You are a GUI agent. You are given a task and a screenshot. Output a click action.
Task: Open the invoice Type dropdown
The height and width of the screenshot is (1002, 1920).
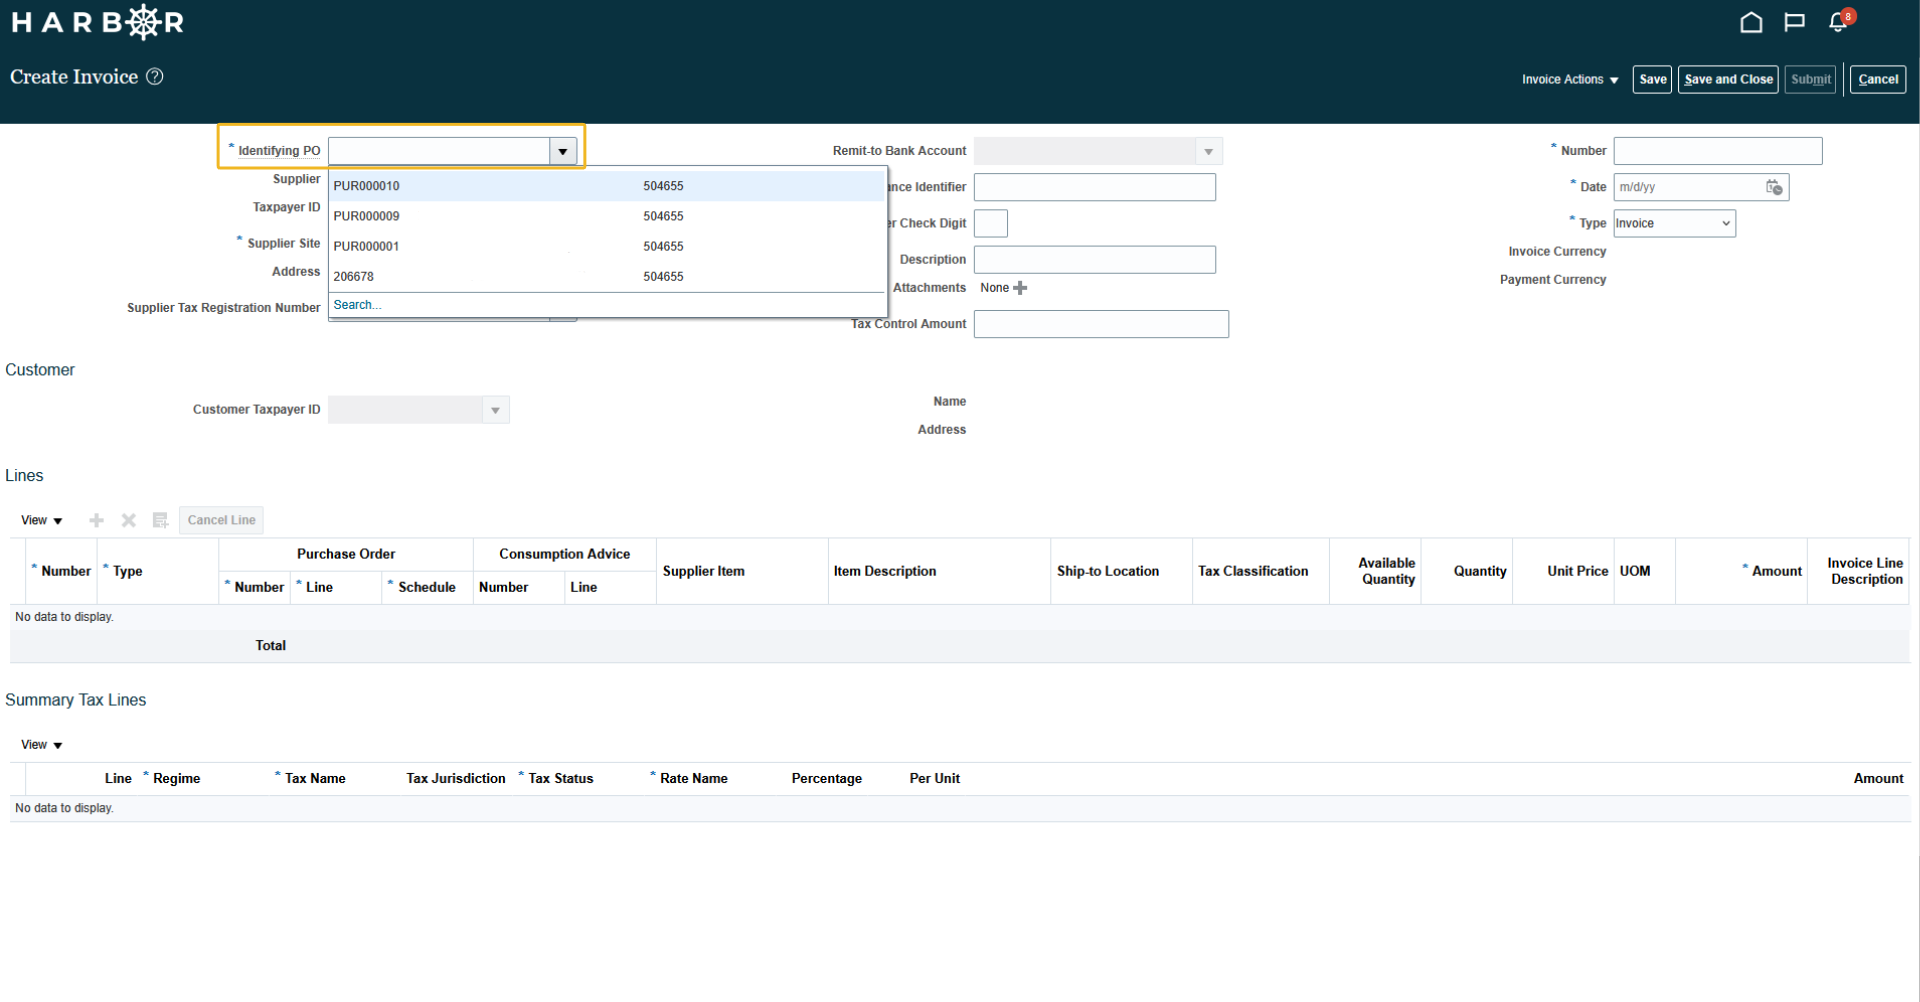1674,223
